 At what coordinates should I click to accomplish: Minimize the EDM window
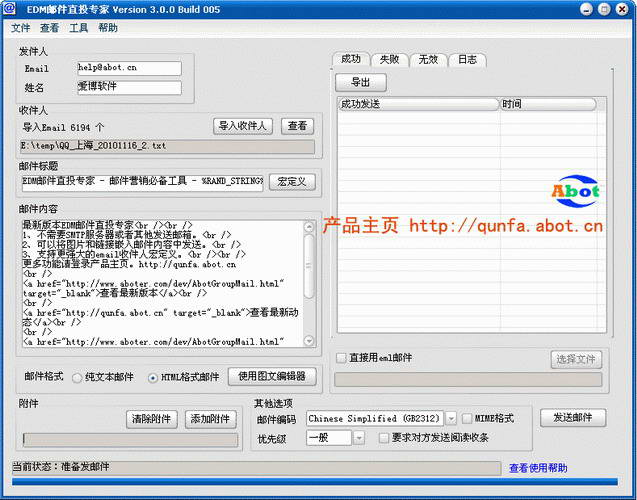(586, 9)
